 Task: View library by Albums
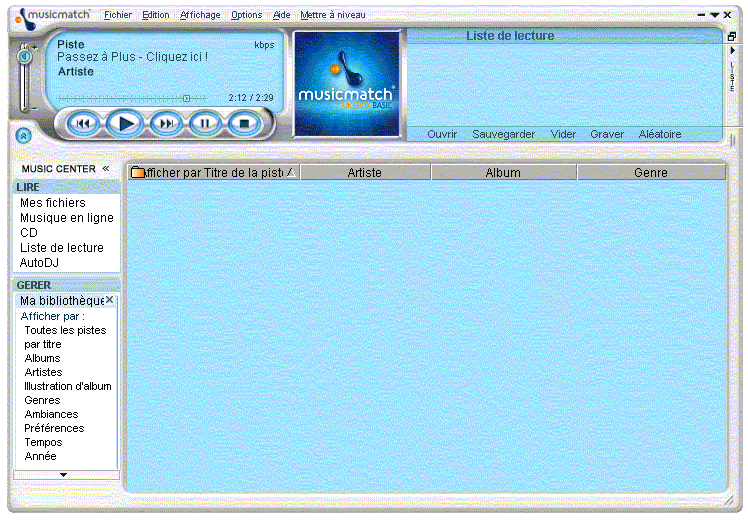(42, 358)
